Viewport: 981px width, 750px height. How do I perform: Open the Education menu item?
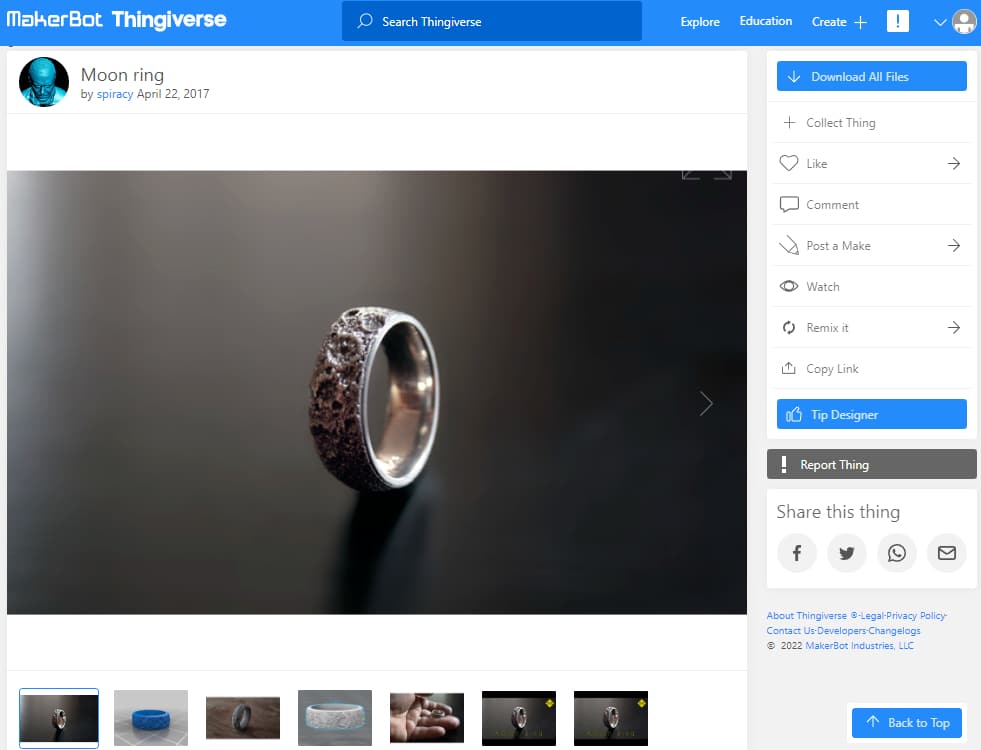[766, 21]
